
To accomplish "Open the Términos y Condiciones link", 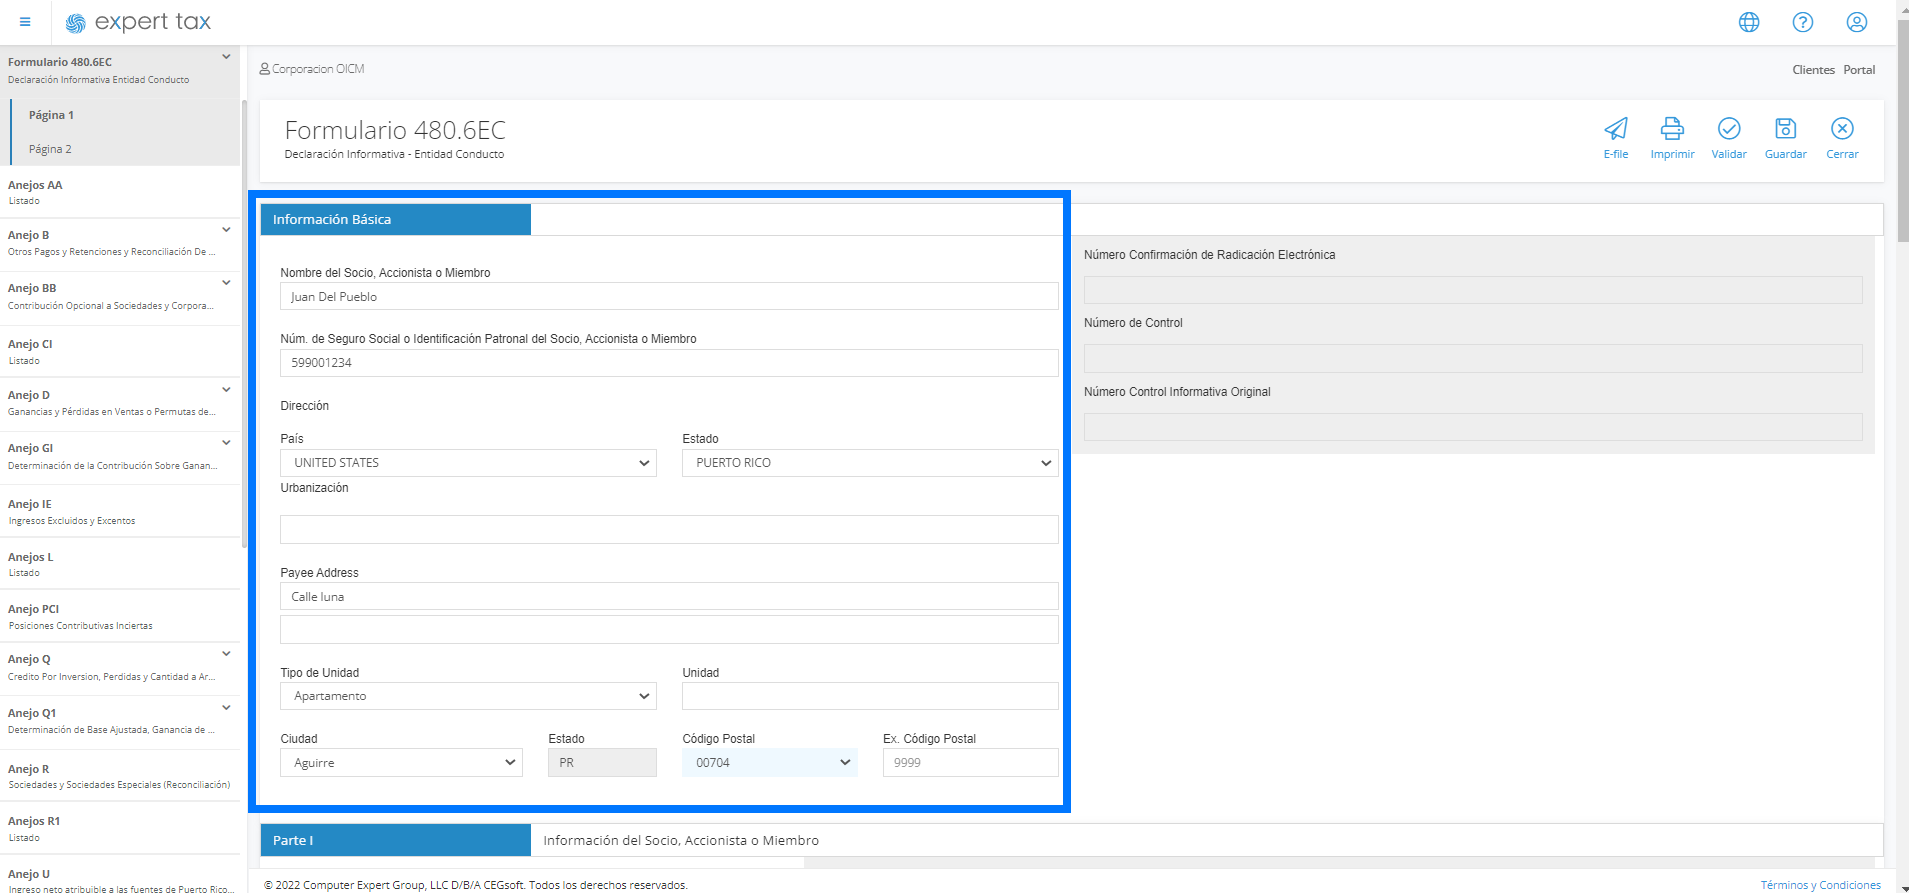I will coord(1820,885).
